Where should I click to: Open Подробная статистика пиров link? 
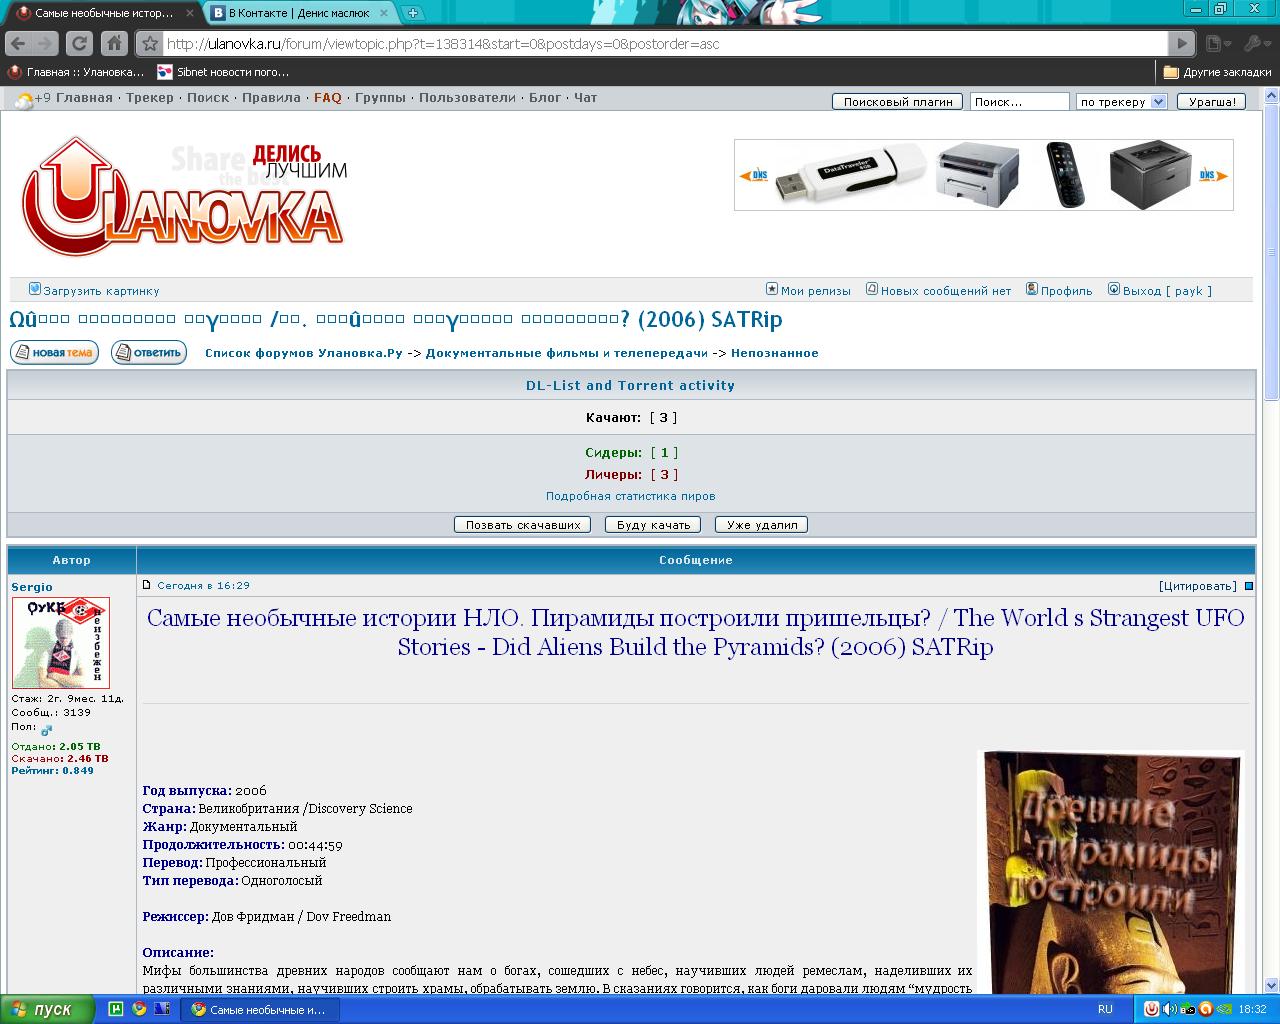pos(630,495)
